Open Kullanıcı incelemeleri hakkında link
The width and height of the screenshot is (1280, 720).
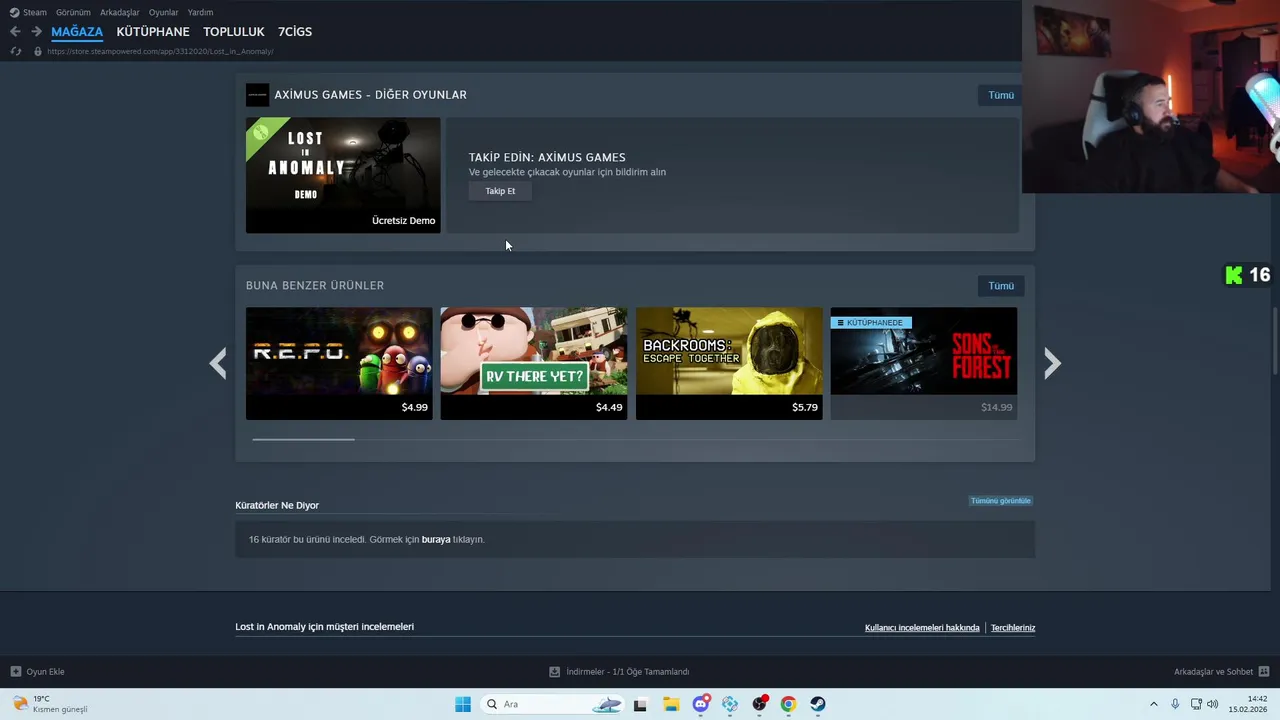[922, 628]
